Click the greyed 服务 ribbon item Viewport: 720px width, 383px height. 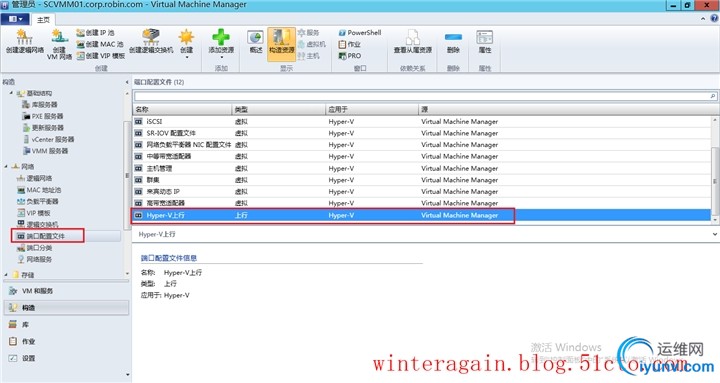coord(308,33)
